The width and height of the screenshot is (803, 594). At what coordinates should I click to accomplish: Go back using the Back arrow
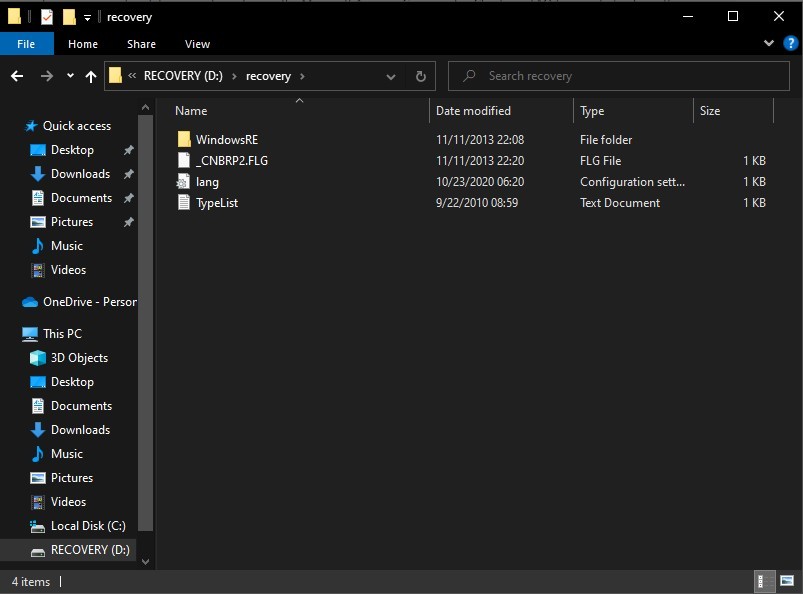point(17,76)
